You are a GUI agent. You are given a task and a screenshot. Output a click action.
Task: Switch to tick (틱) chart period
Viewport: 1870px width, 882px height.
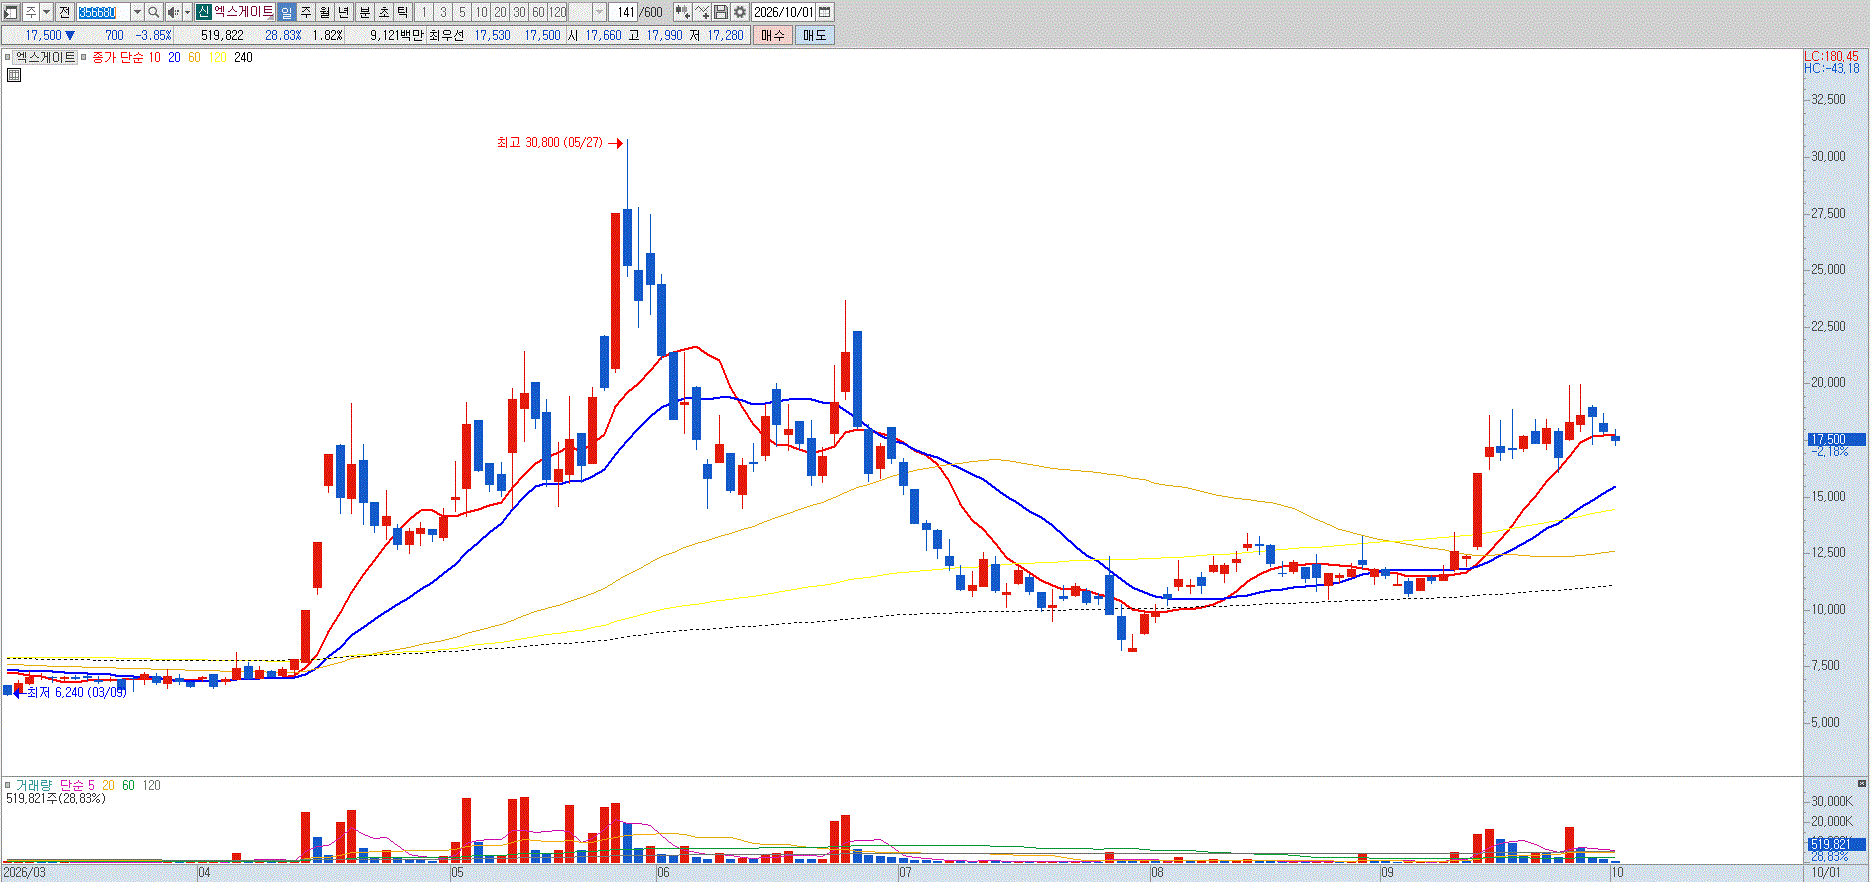[x=402, y=12]
